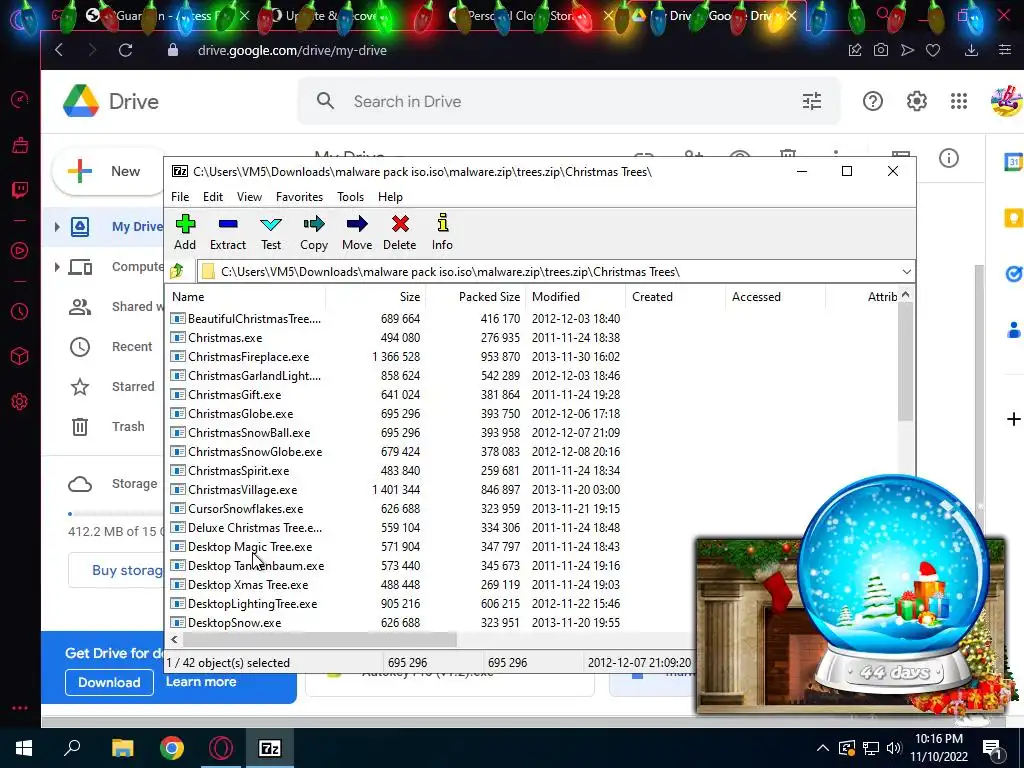This screenshot has height=768, width=1024.
Task: Select DesktopLightingTree.exe in the file list
Action: click(x=252, y=603)
